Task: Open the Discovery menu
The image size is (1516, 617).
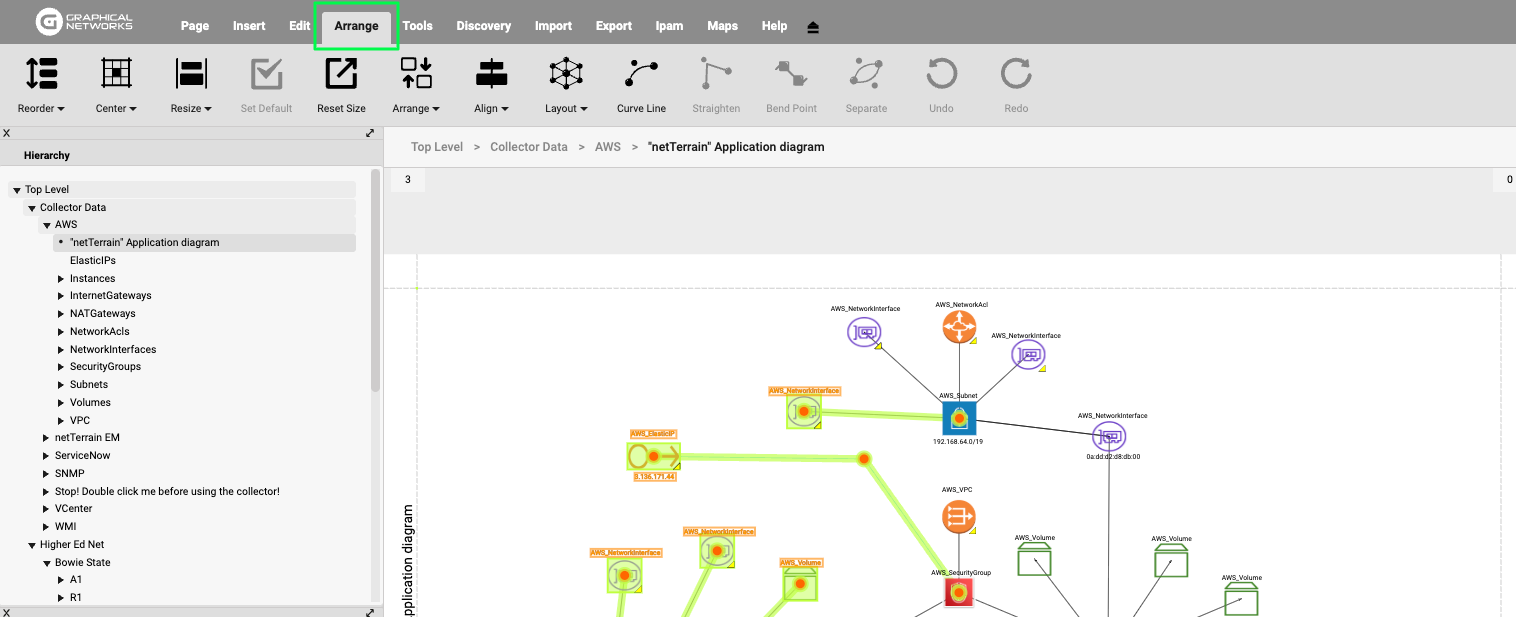Action: click(483, 26)
